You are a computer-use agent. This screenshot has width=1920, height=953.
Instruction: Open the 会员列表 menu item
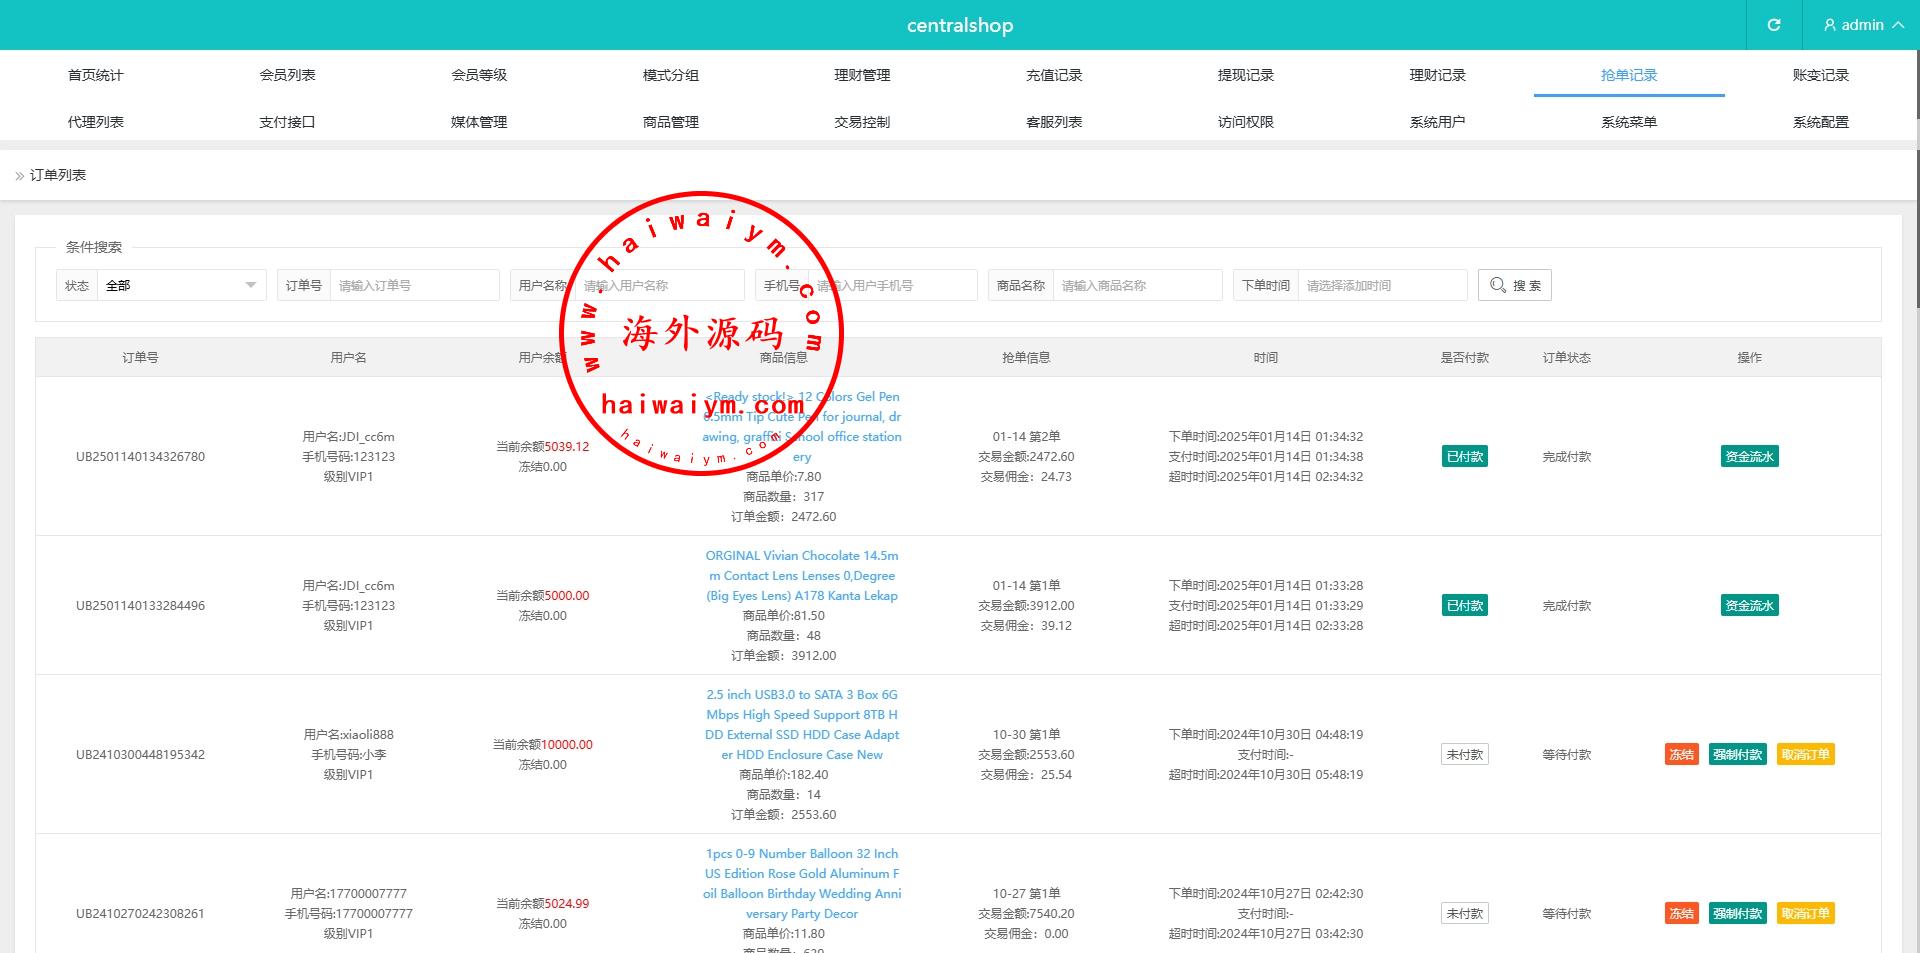coord(287,75)
